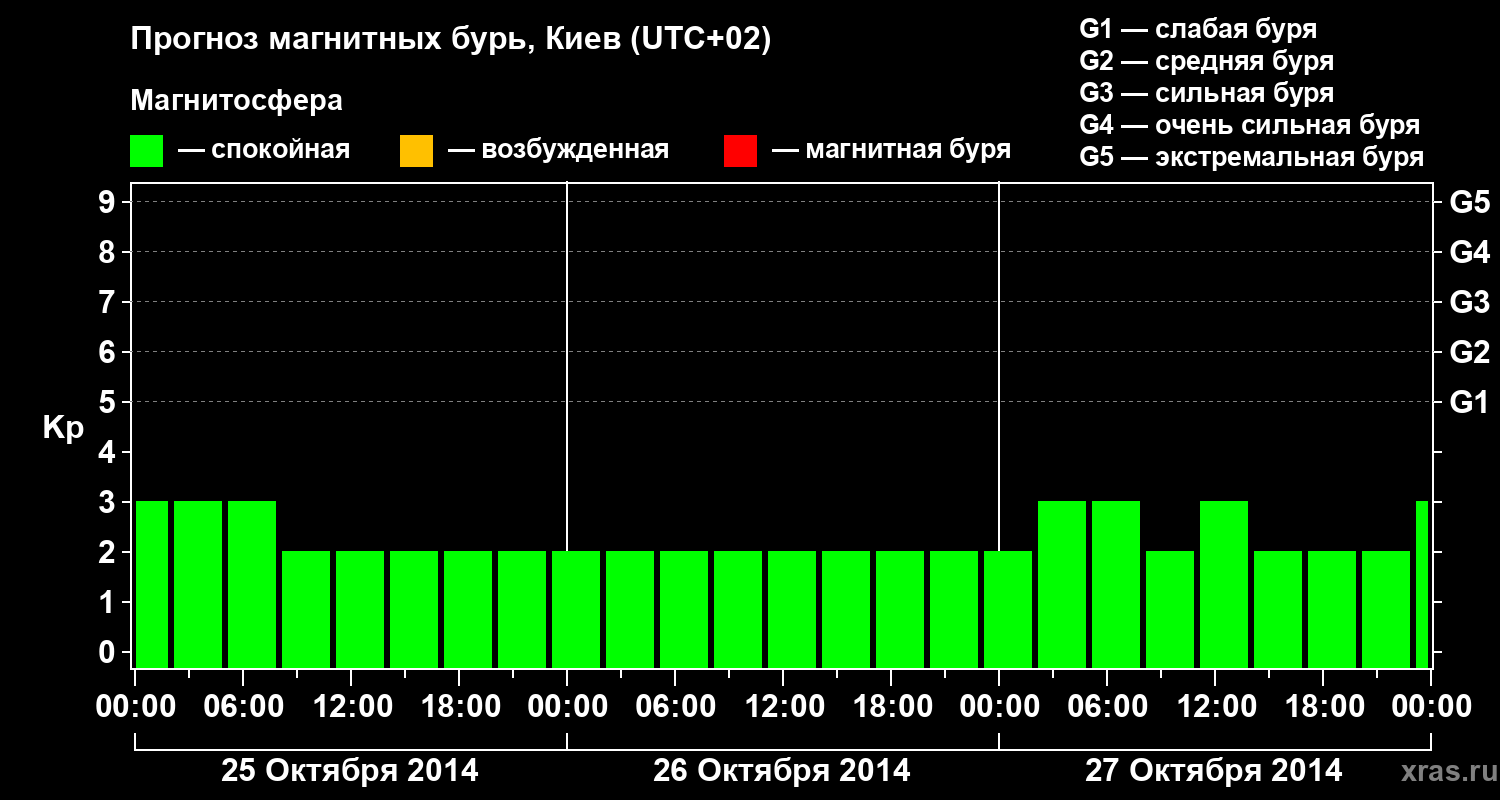Click the Kp 2 bar above 12:00 on 26 Октября
The height and width of the screenshot is (800, 1500).
tap(792, 609)
